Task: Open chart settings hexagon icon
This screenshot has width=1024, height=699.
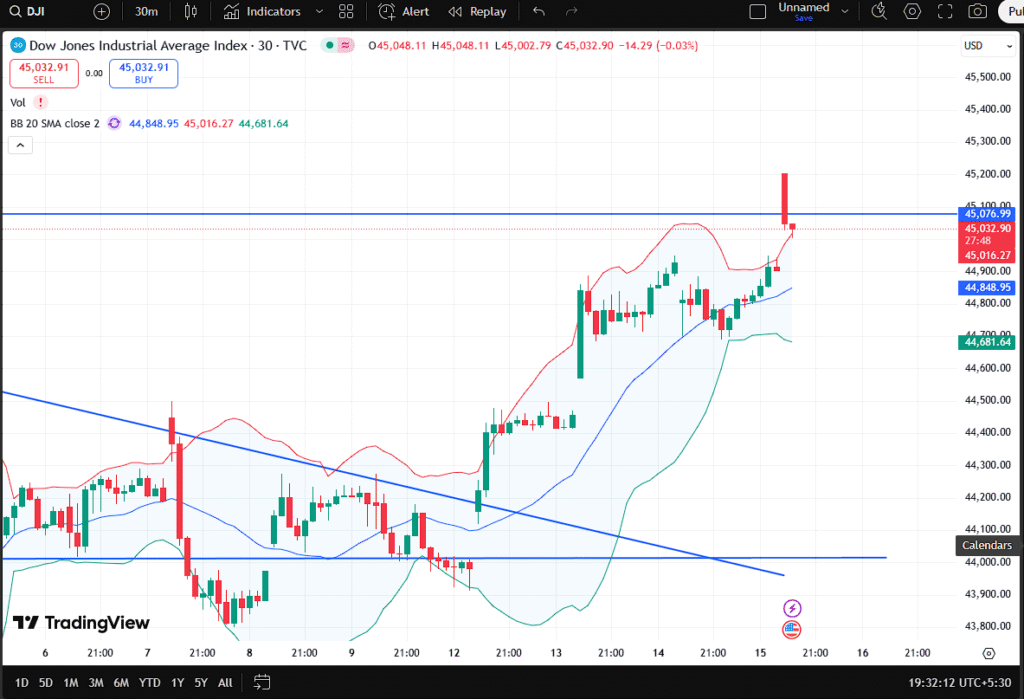Action: (912, 12)
